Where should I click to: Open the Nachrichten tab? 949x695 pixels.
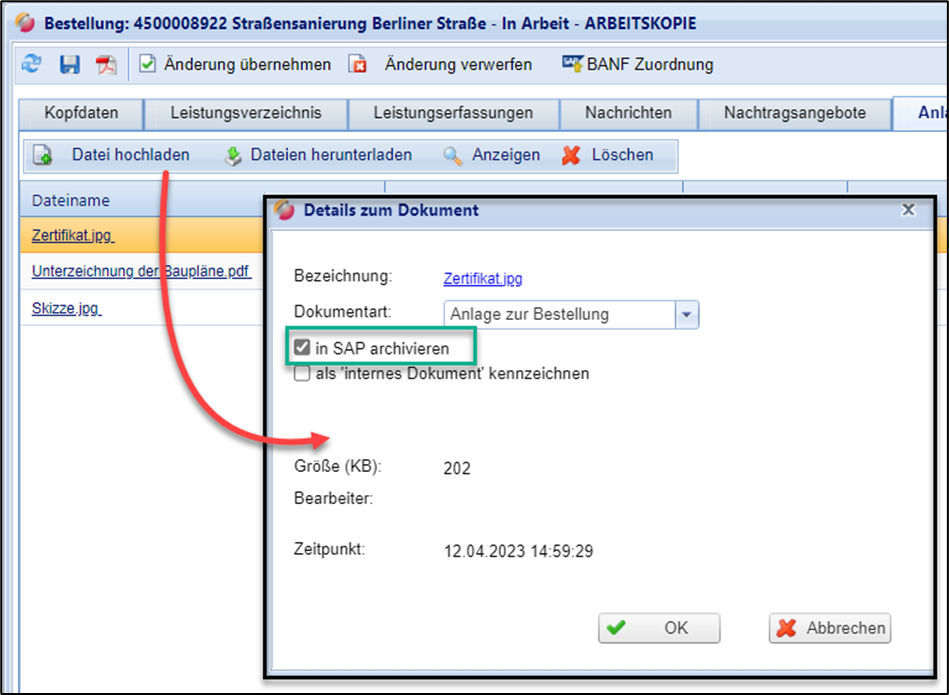pyautogui.click(x=627, y=113)
